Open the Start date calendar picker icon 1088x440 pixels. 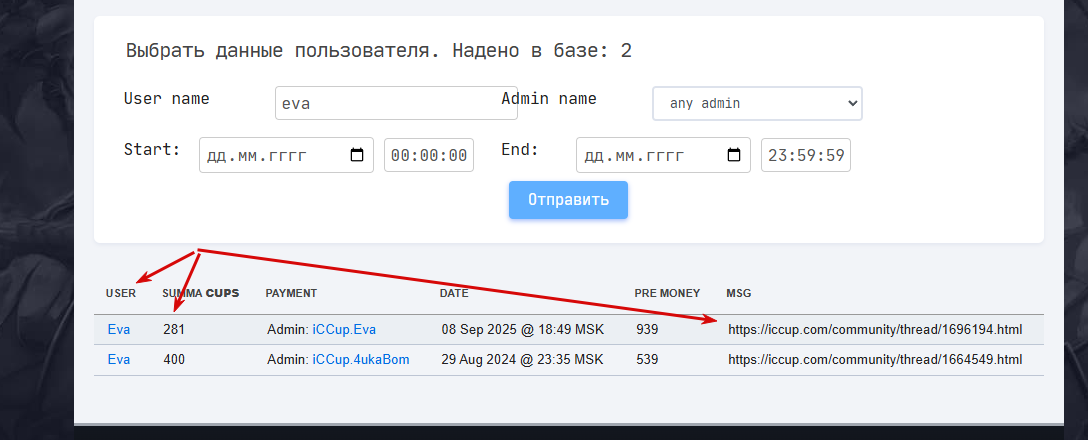pos(357,155)
